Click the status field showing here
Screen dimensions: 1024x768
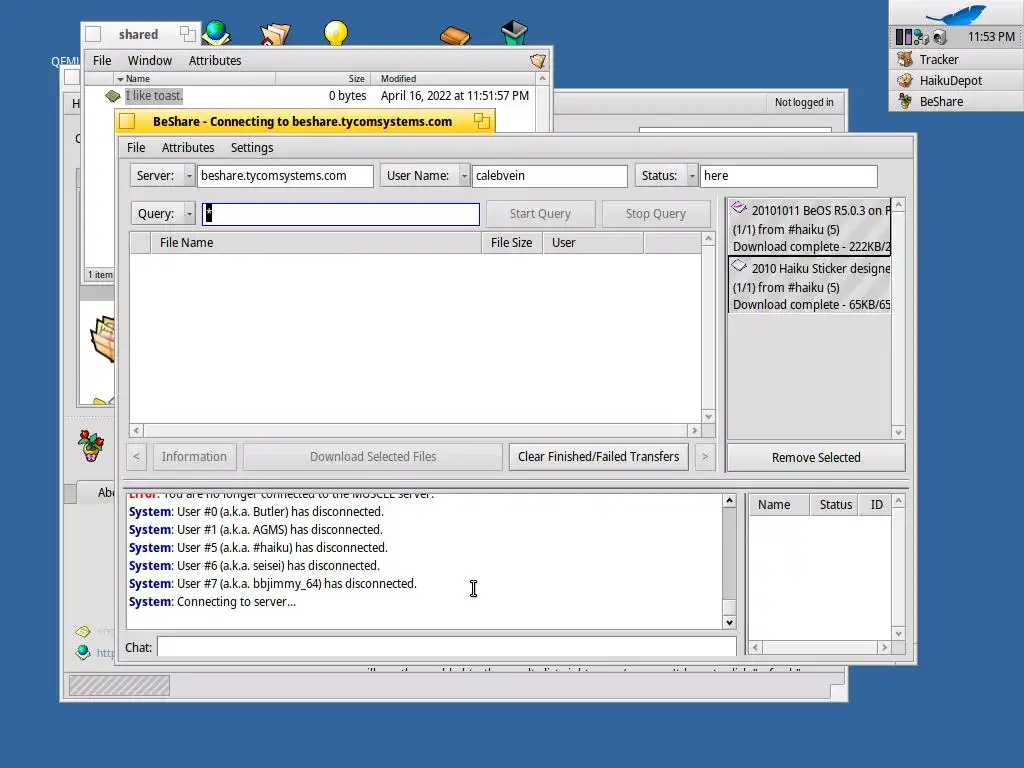788,176
